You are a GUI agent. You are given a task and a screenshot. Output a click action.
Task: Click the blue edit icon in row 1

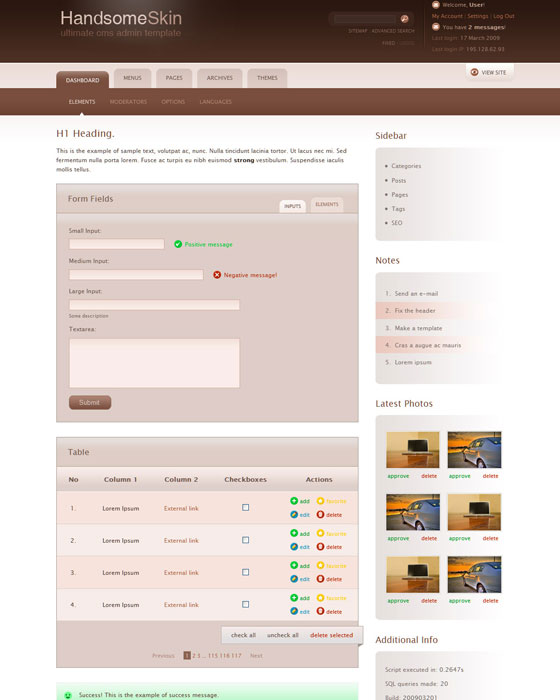point(294,514)
